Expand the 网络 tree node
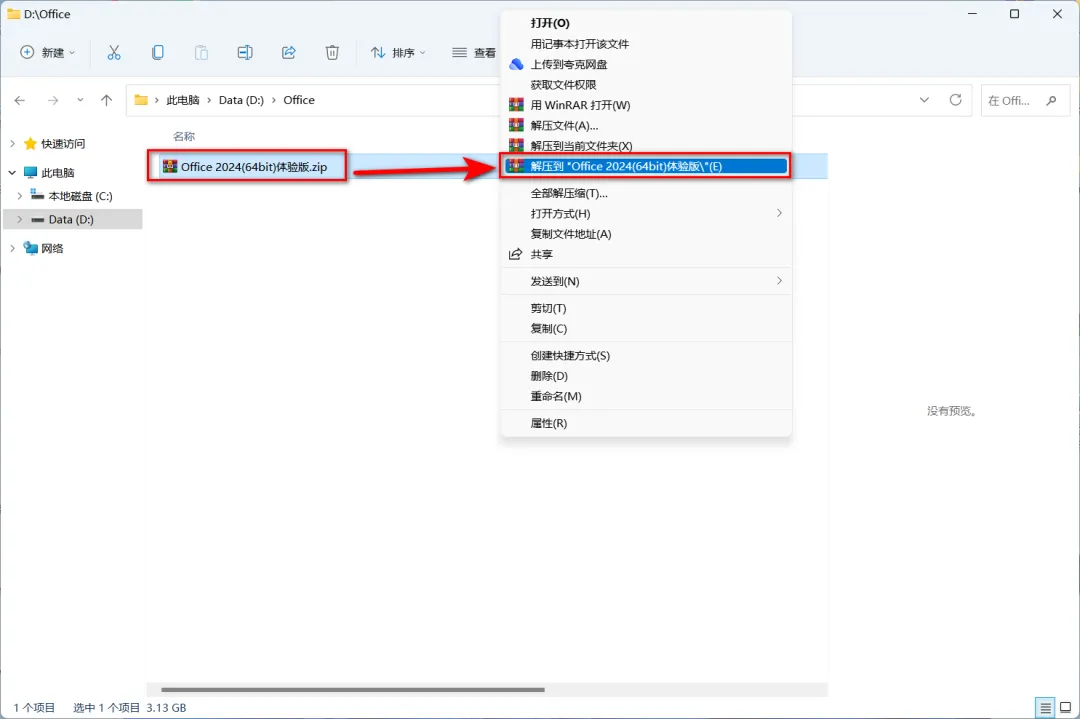Screen dimensions: 1080x719 point(12,248)
